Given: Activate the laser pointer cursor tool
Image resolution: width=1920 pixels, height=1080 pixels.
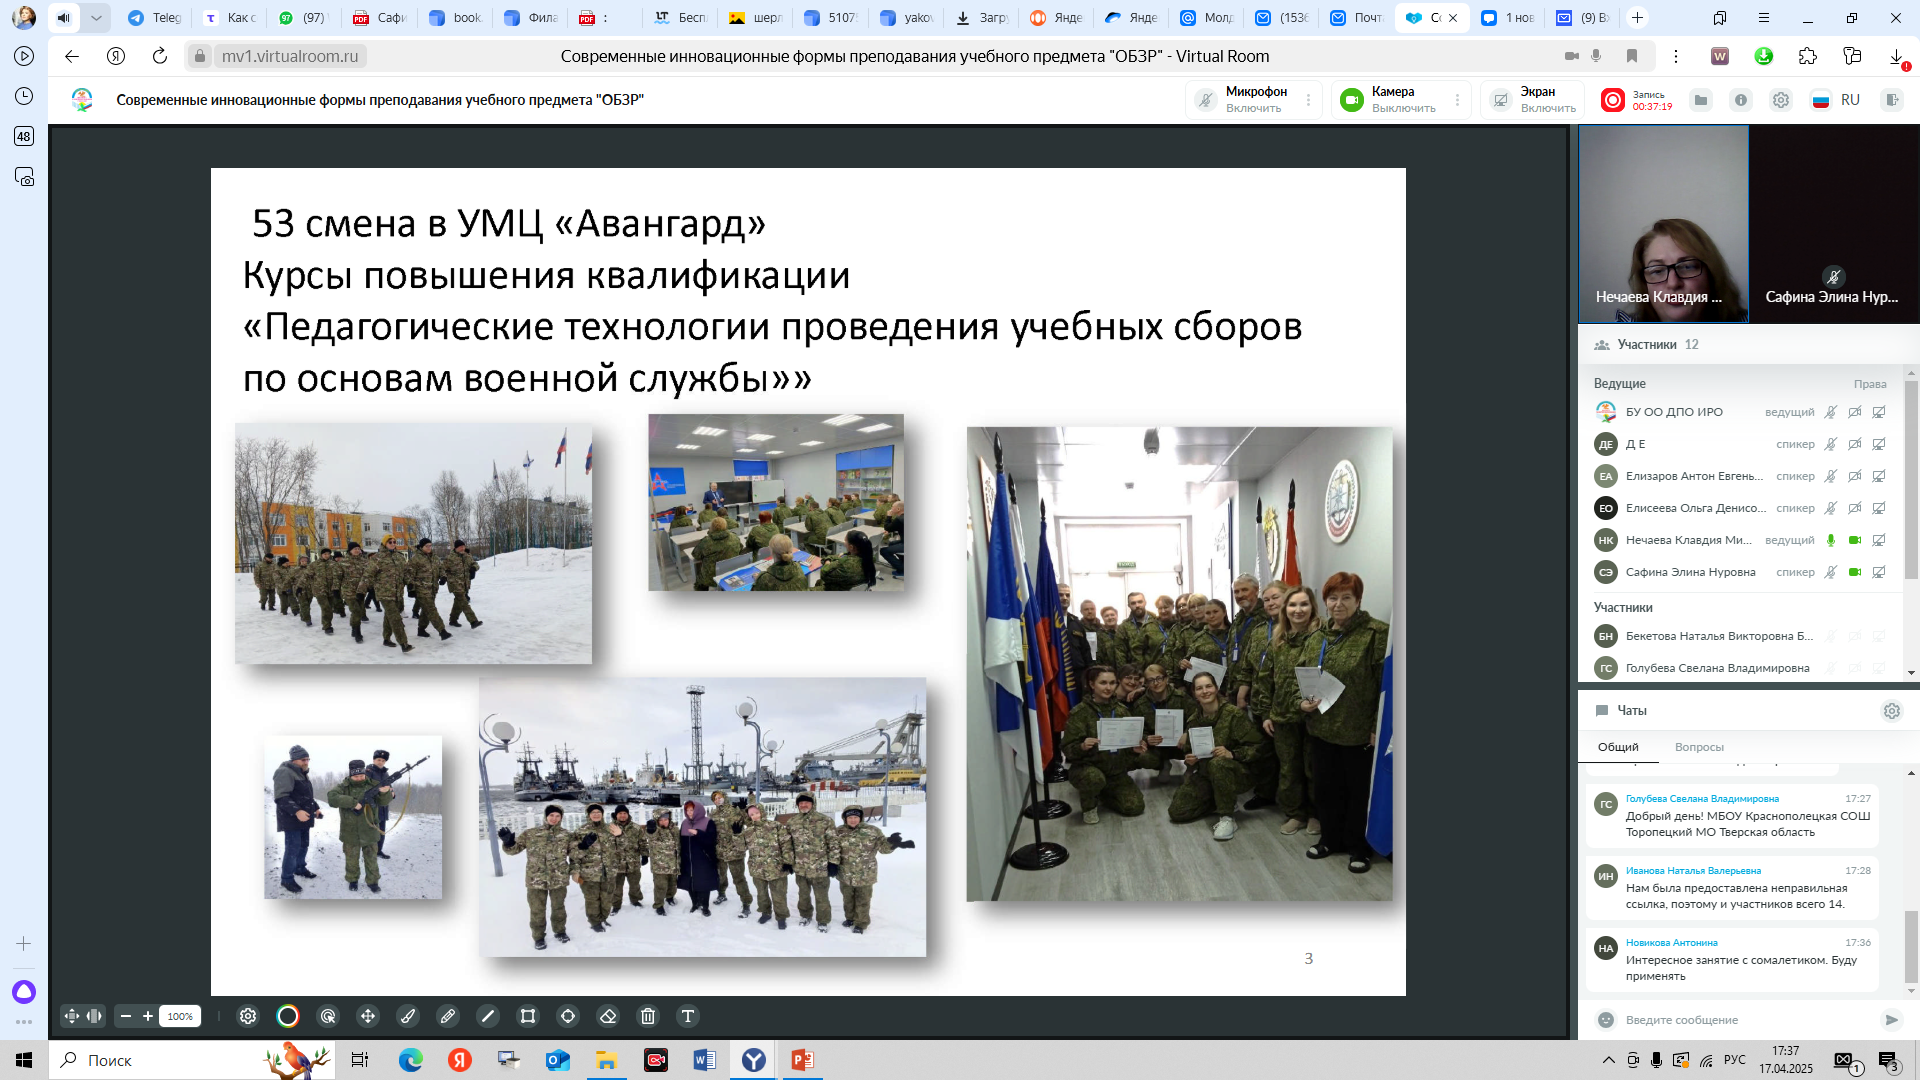Looking at the screenshot, I should (328, 1016).
